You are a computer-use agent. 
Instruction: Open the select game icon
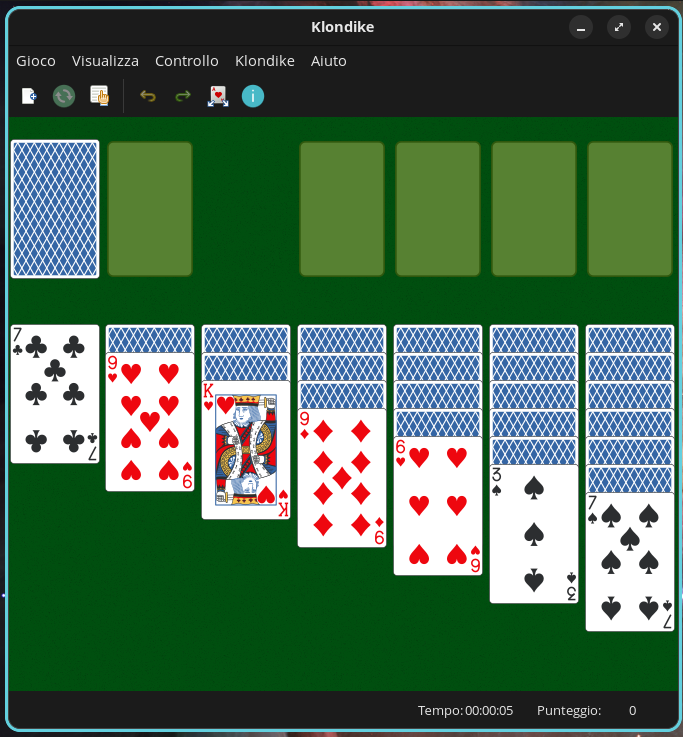(x=99, y=96)
